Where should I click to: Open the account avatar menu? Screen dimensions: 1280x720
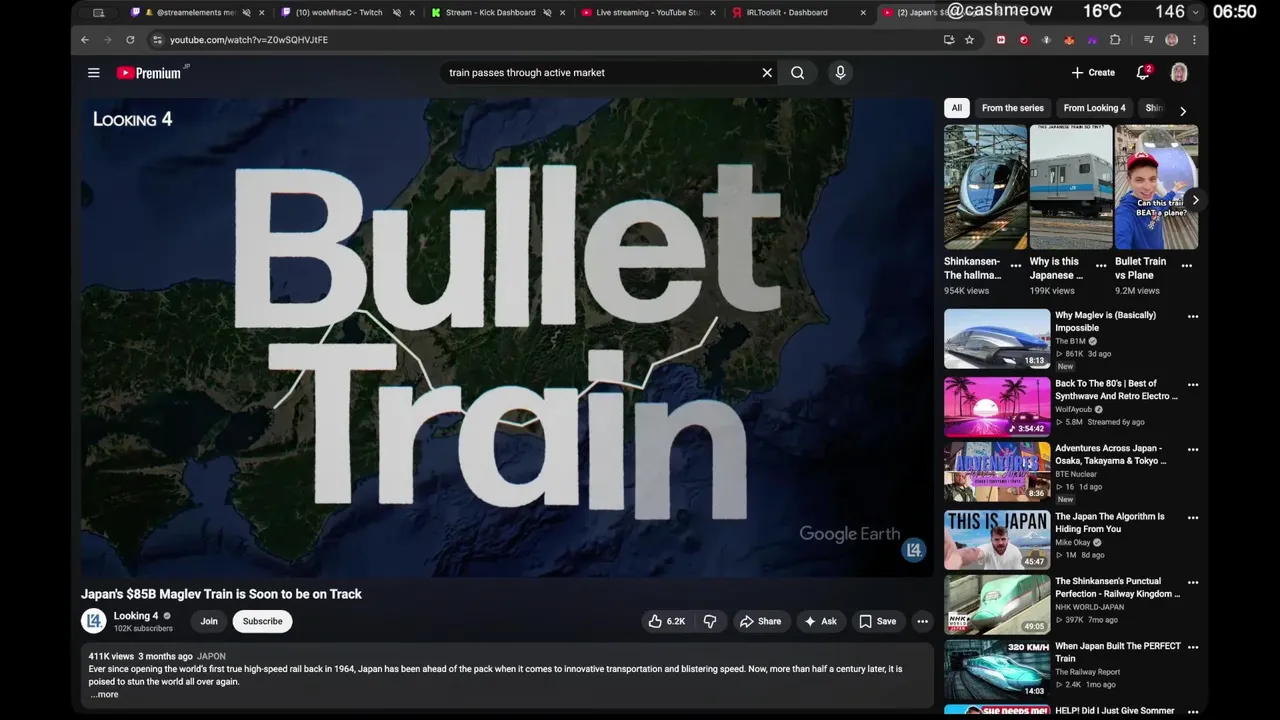1179,73
